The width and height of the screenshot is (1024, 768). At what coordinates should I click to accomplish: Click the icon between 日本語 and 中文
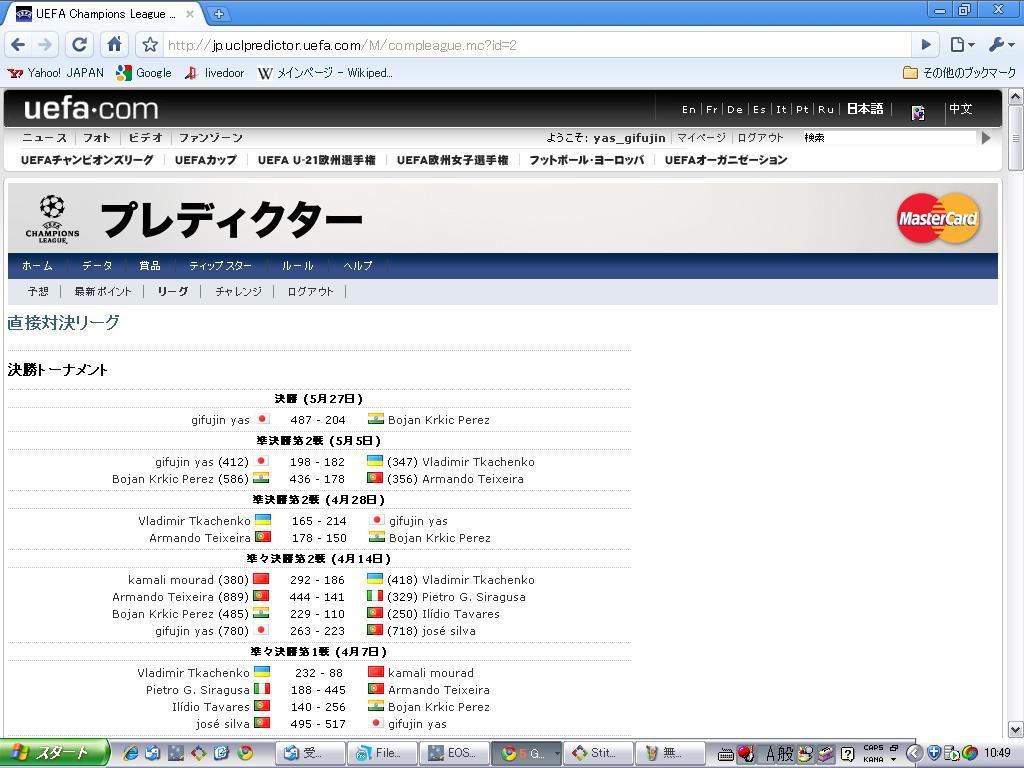(918, 112)
